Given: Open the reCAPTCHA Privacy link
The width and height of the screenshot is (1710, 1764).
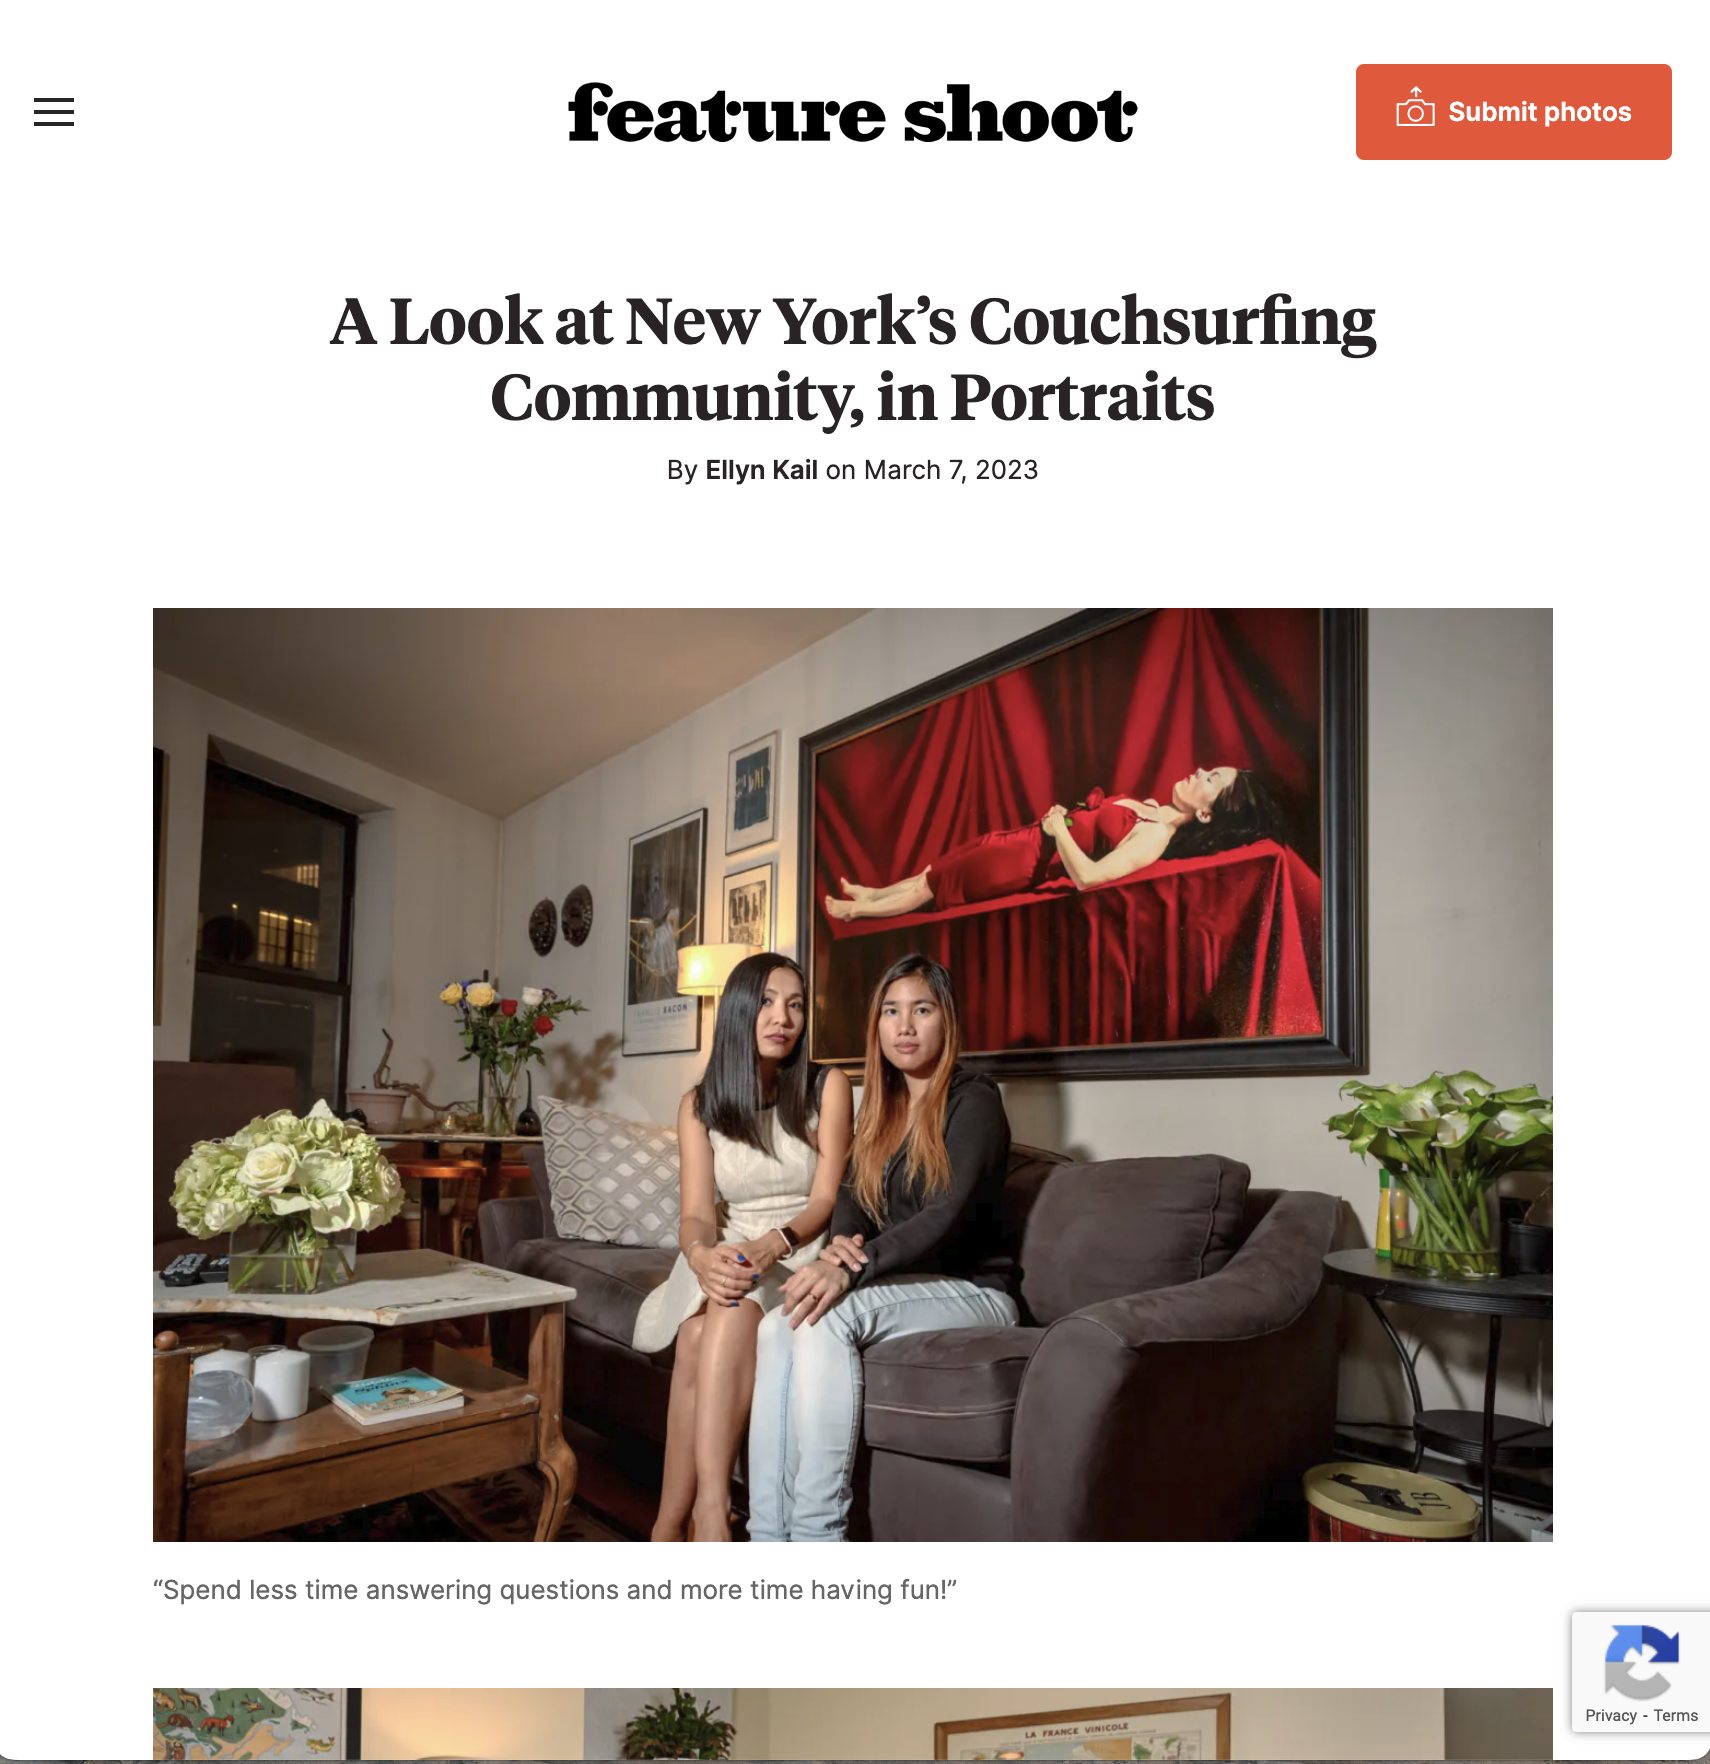Looking at the screenshot, I should [x=1610, y=1716].
